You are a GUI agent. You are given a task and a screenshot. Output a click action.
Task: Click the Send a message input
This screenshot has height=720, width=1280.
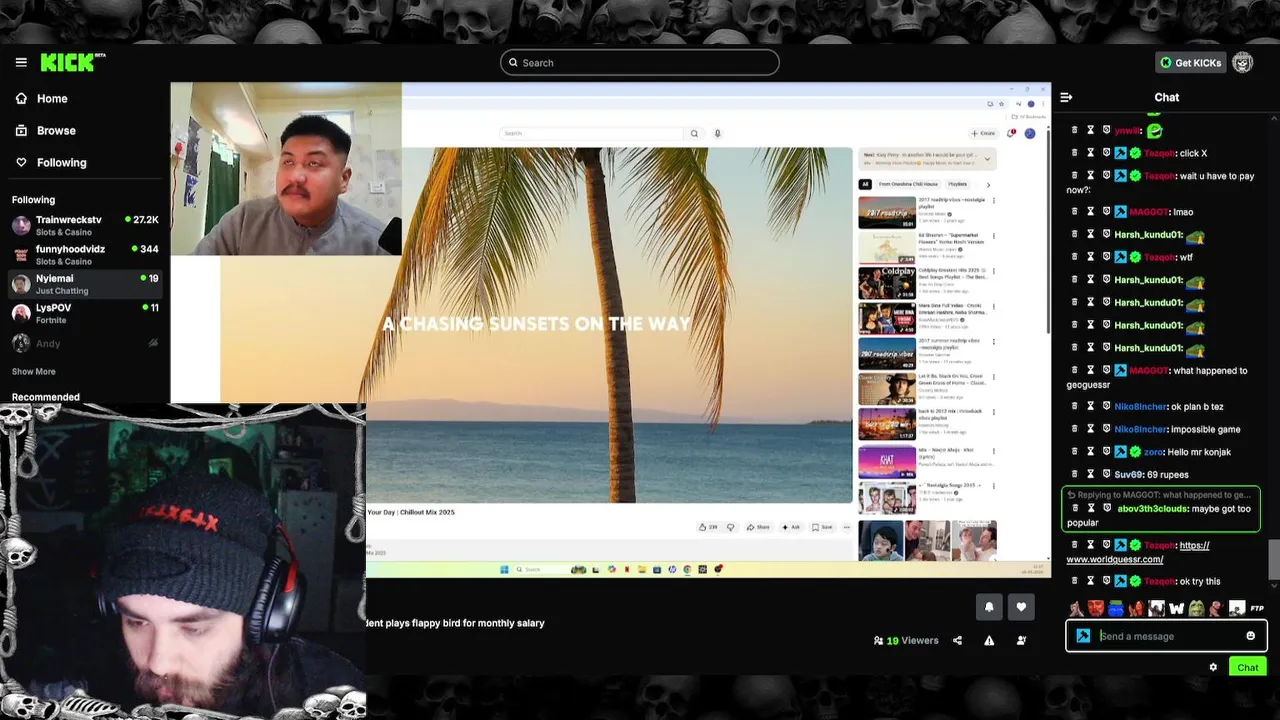pyautogui.click(x=1166, y=636)
